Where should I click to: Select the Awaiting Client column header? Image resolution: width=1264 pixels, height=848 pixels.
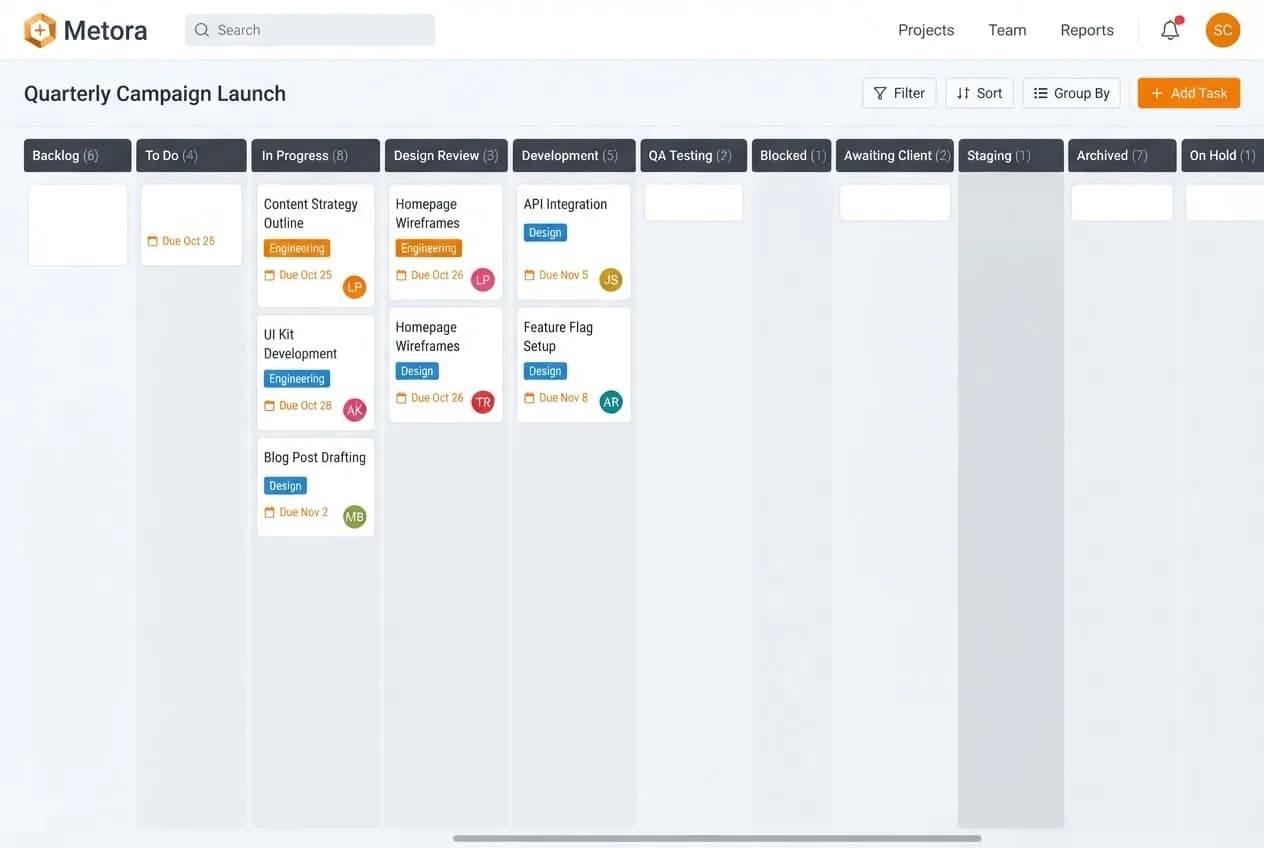click(895, 155)
